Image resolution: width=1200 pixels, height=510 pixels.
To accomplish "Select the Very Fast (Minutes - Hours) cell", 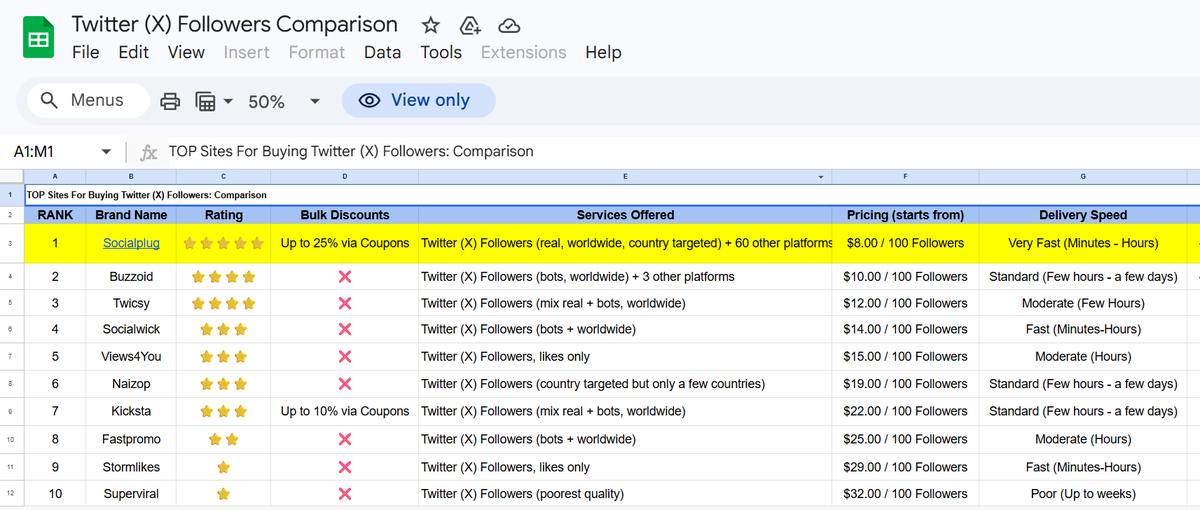I will [1083, 243].
